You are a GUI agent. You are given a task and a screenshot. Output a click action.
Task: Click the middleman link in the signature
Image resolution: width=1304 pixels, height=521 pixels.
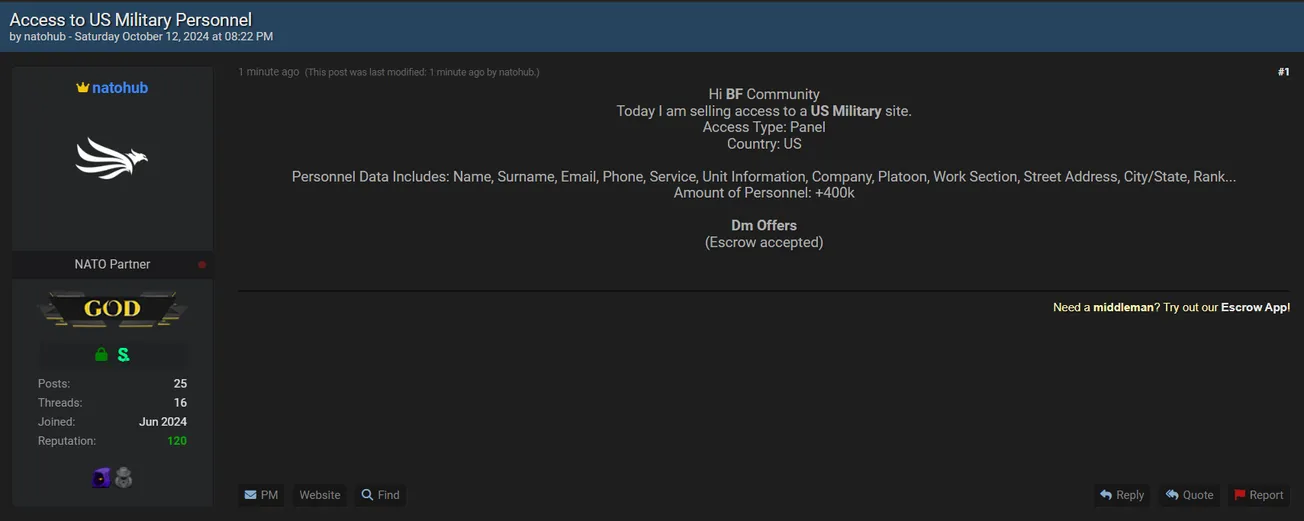[x=1123, y=308]
